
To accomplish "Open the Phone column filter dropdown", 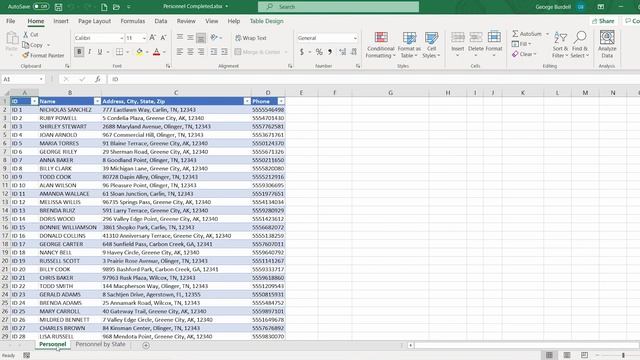I will 281,101.
